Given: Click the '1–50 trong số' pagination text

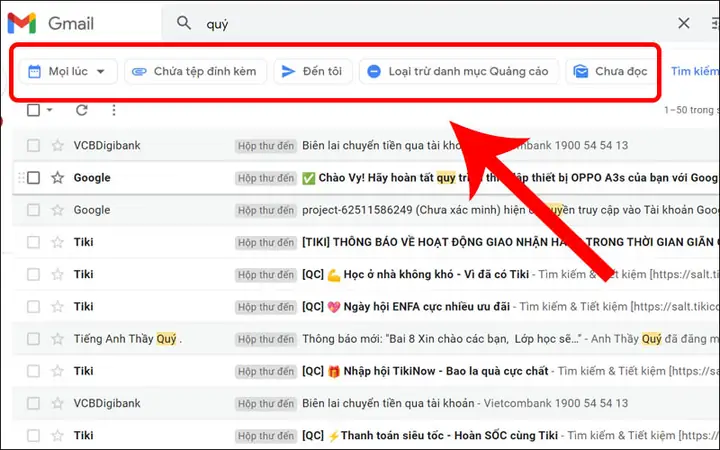Looking at the screenshot, I should click(691, 110).
